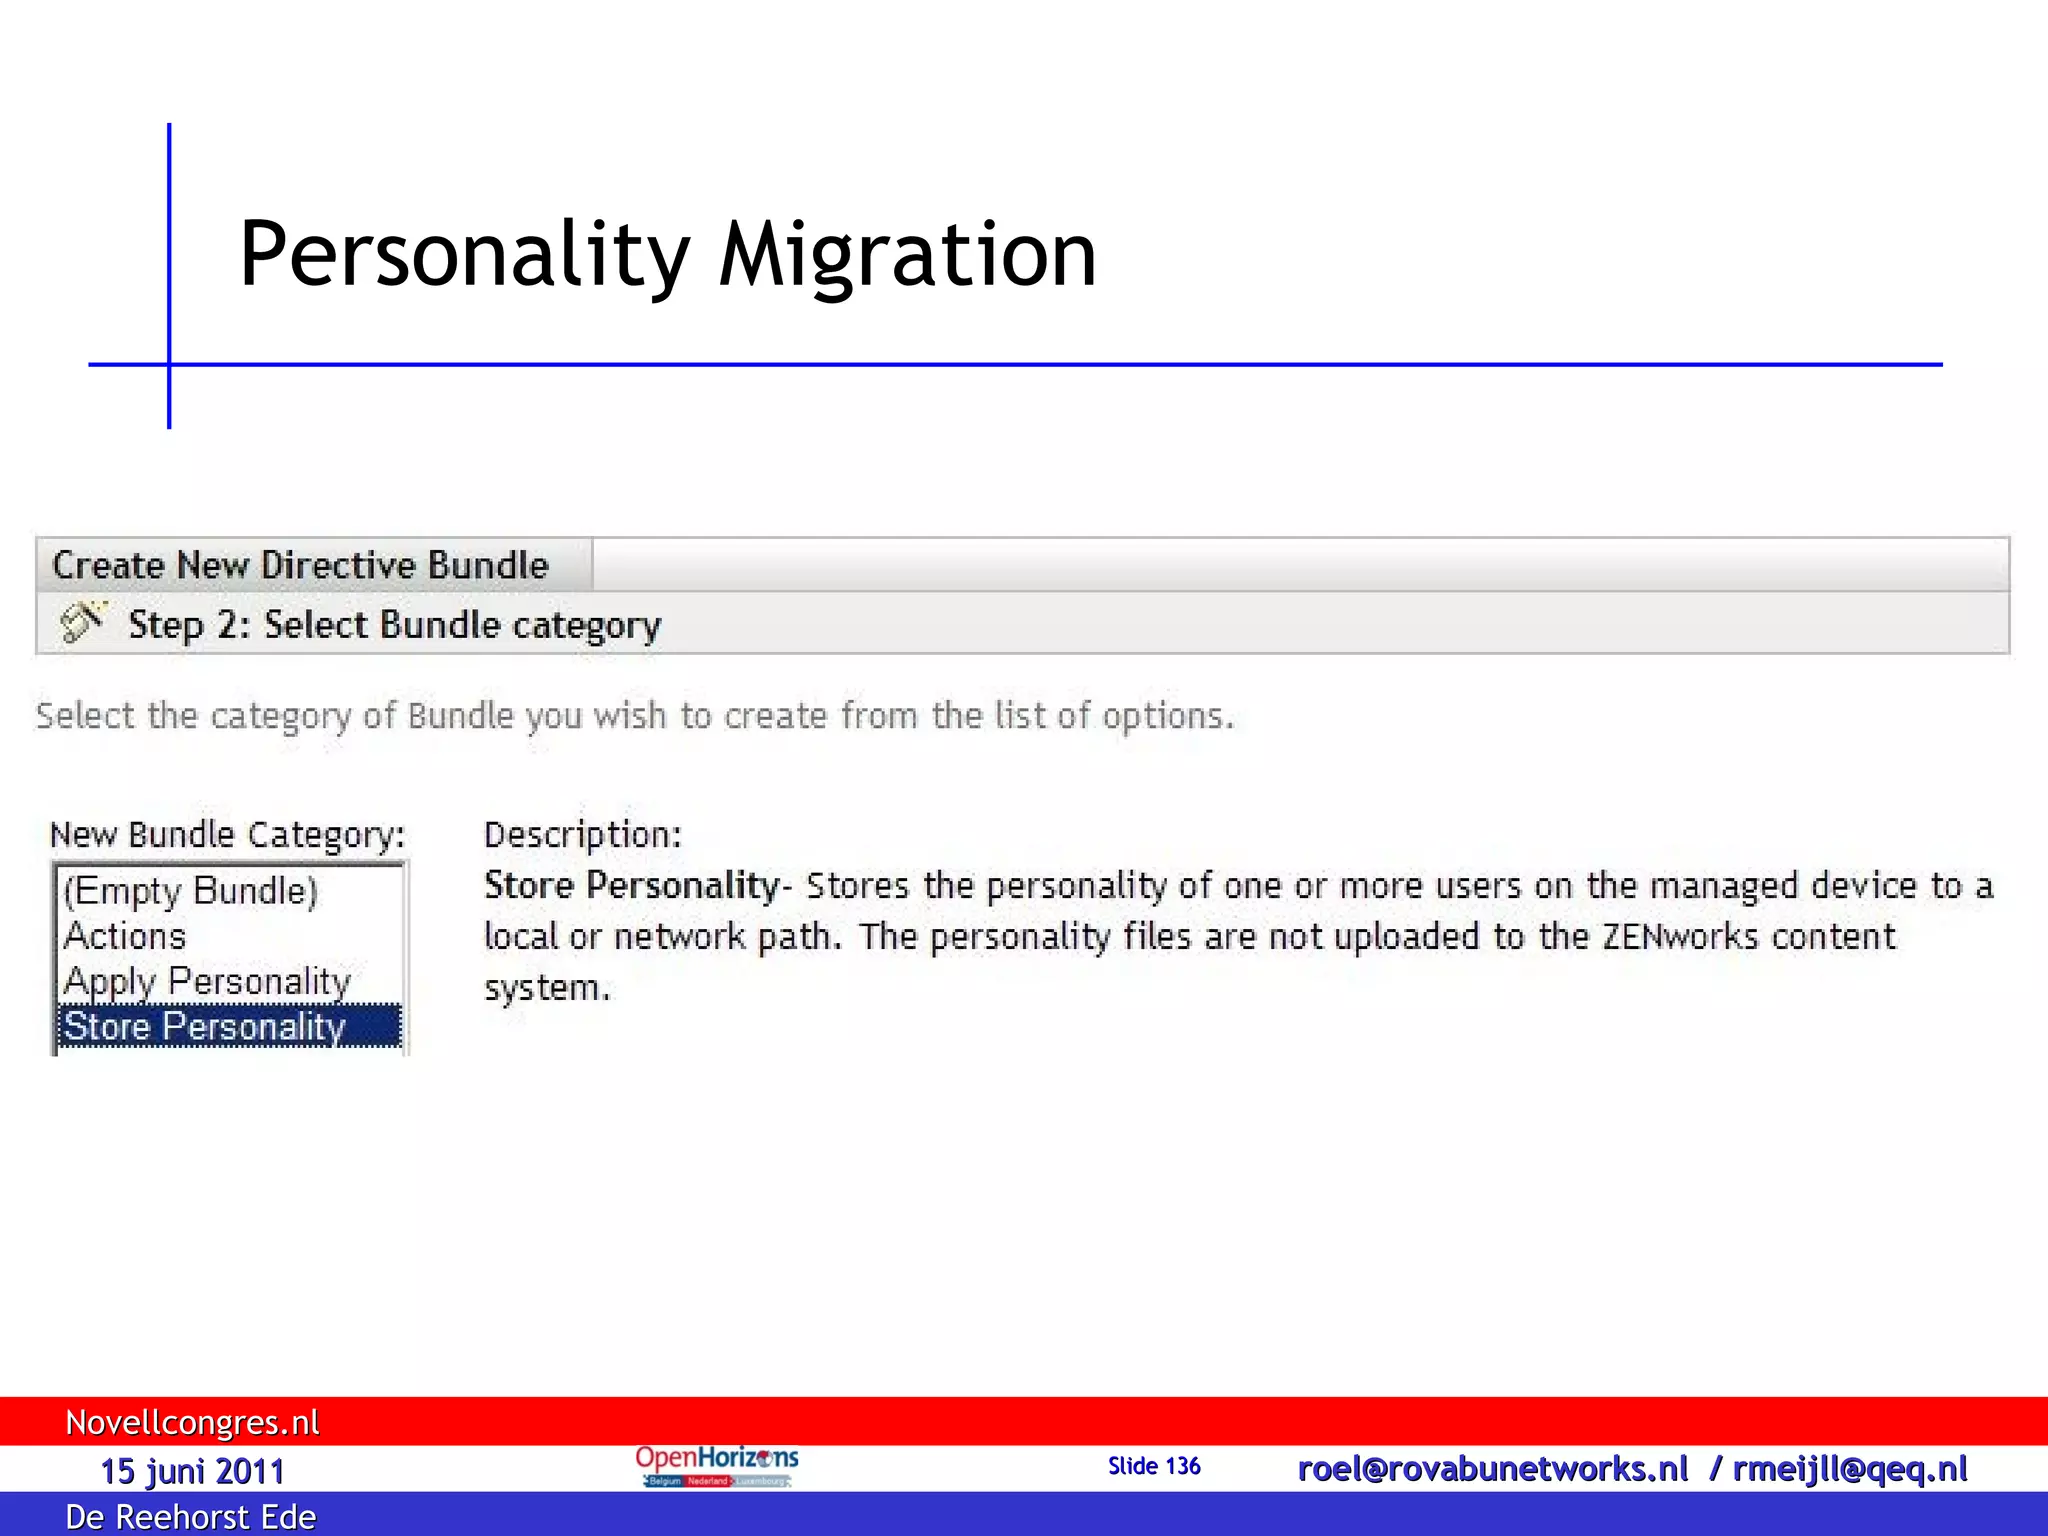Click the rmeijll@qeq.nl email address
This screenshot has height=1536, width=2048.
pyautogui.click(x=1850, y=1469)
